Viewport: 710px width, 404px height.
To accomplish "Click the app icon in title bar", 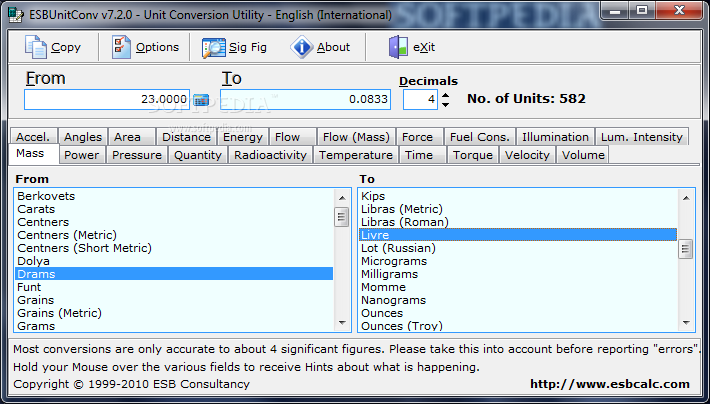I will point(16,15).
